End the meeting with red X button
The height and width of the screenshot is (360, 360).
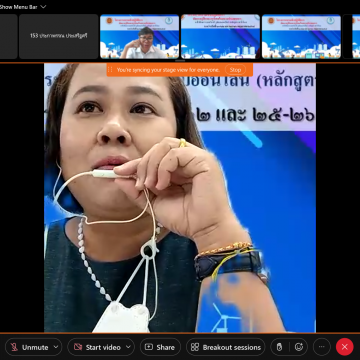click(345, 347)
